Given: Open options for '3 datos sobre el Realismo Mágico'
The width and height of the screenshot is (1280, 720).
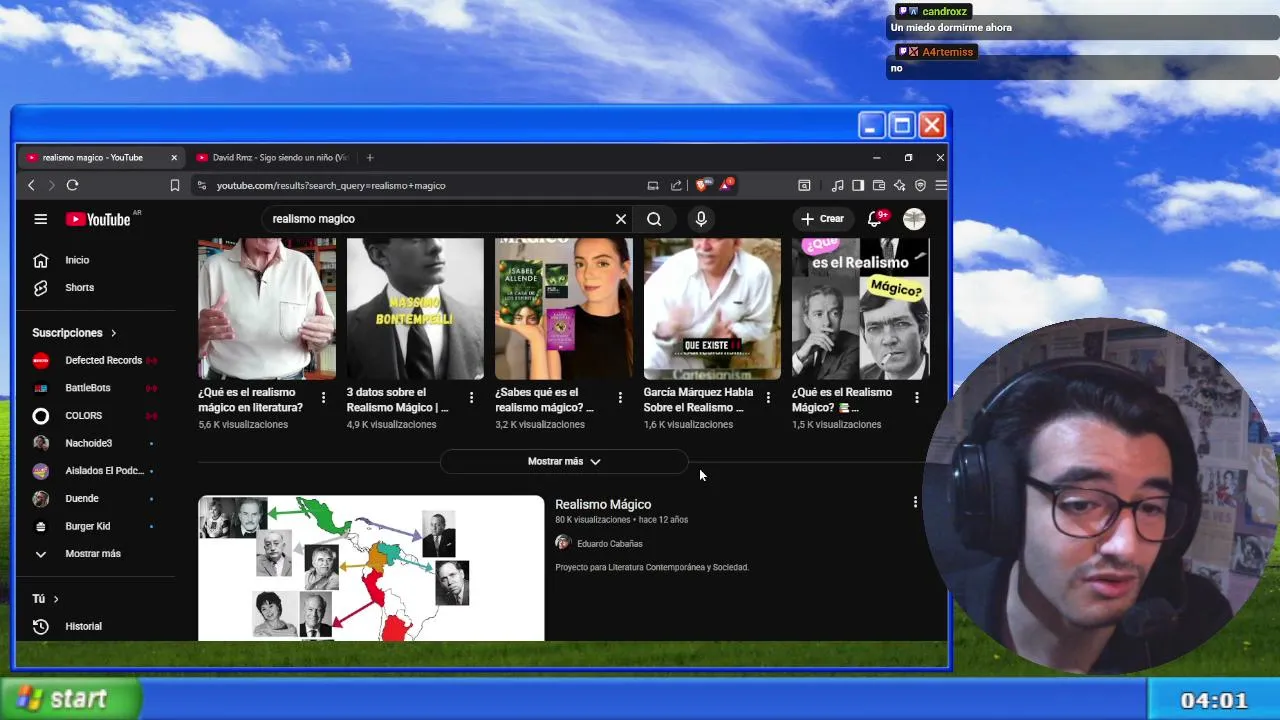Looking at the screenshot, I should coord(471,398).
